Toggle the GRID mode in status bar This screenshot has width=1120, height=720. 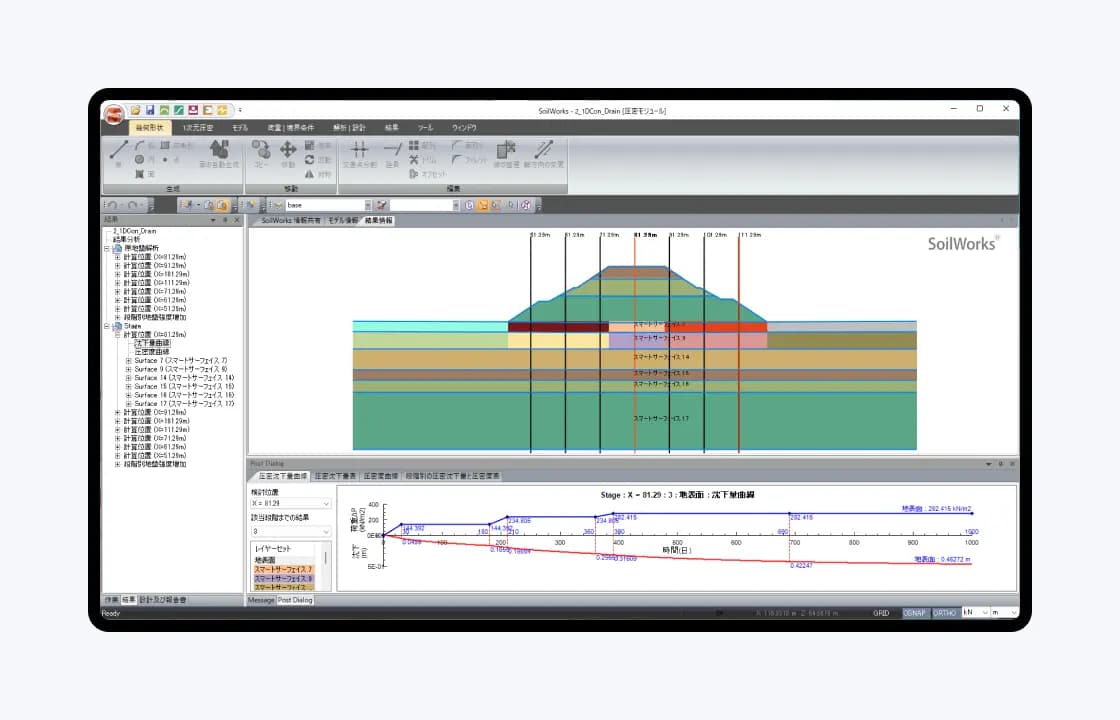pos(881,613)
